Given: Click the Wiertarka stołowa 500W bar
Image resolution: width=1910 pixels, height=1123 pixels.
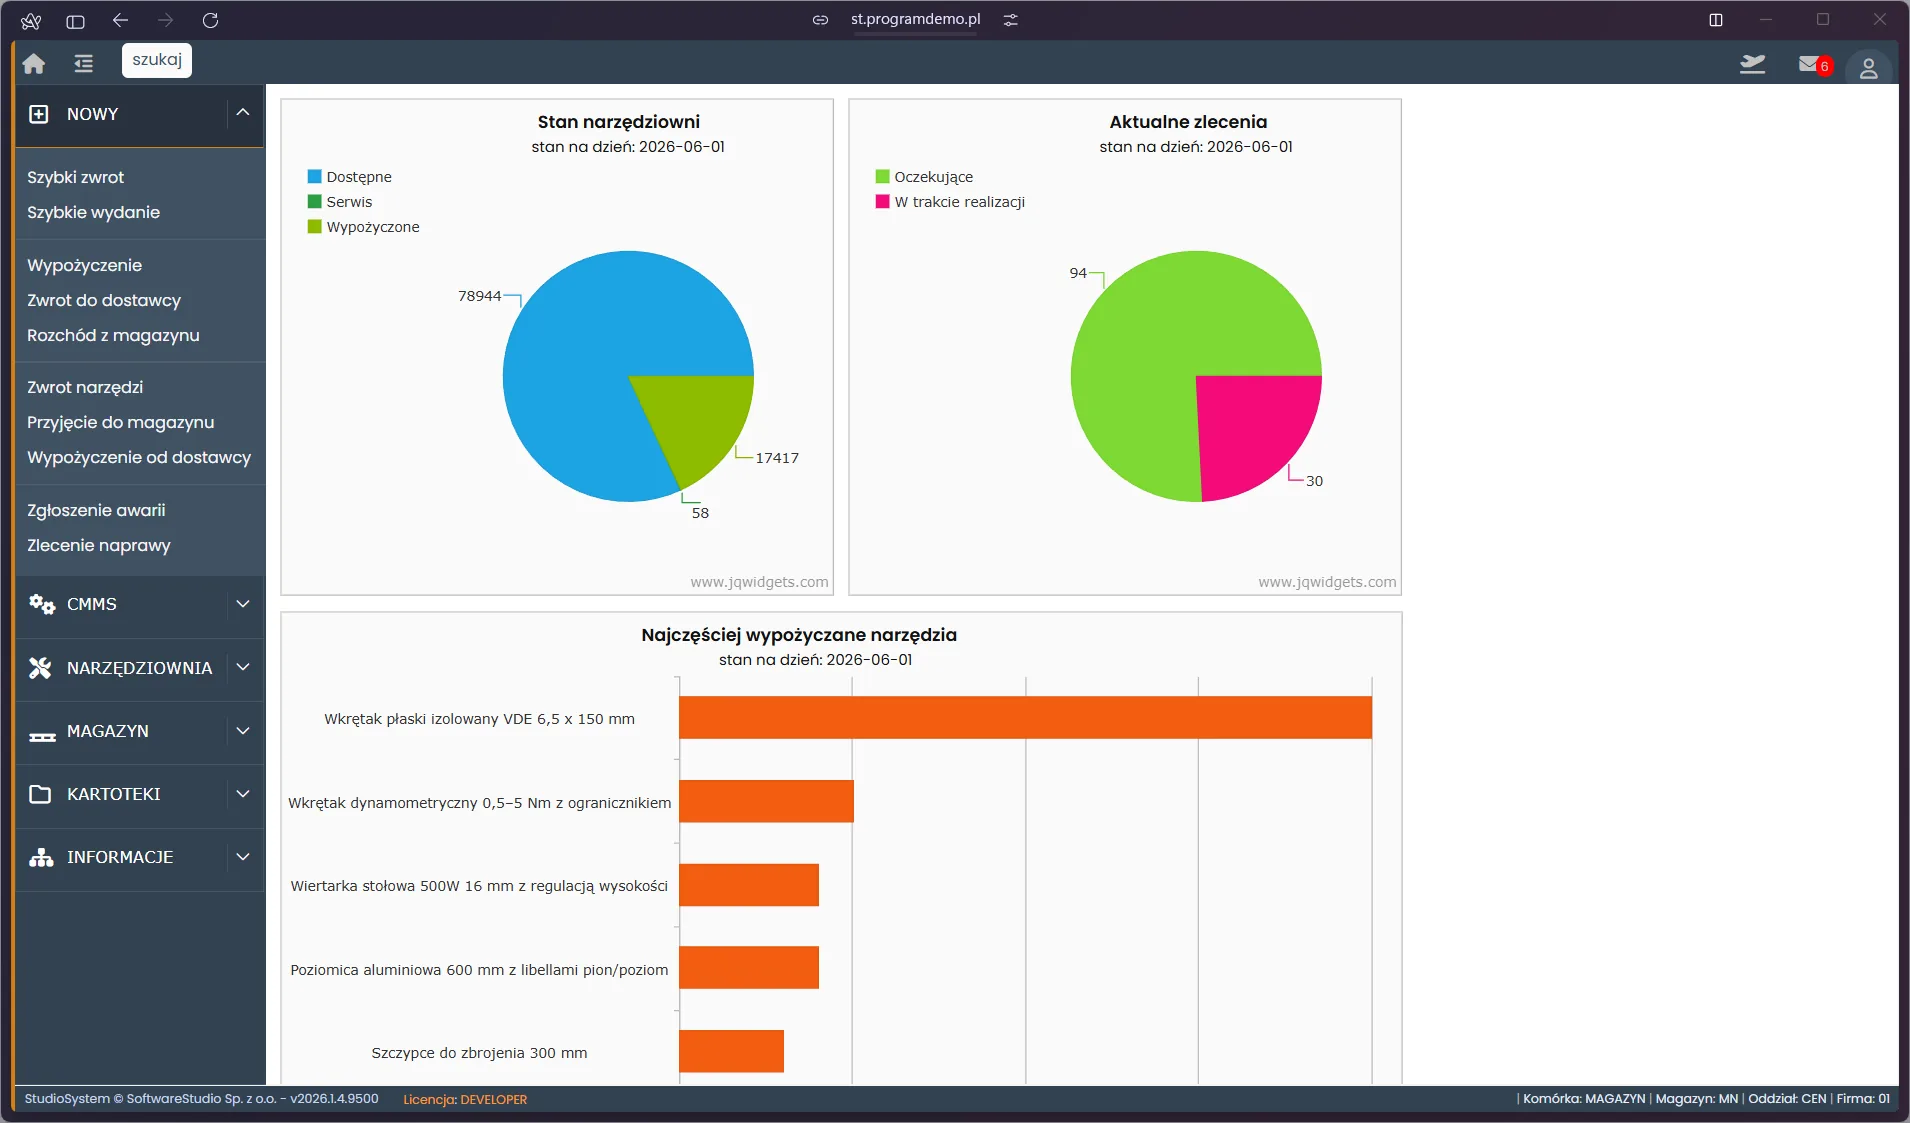Looking at the screenshot, I should pyautogui.click(x=749, y=885).
